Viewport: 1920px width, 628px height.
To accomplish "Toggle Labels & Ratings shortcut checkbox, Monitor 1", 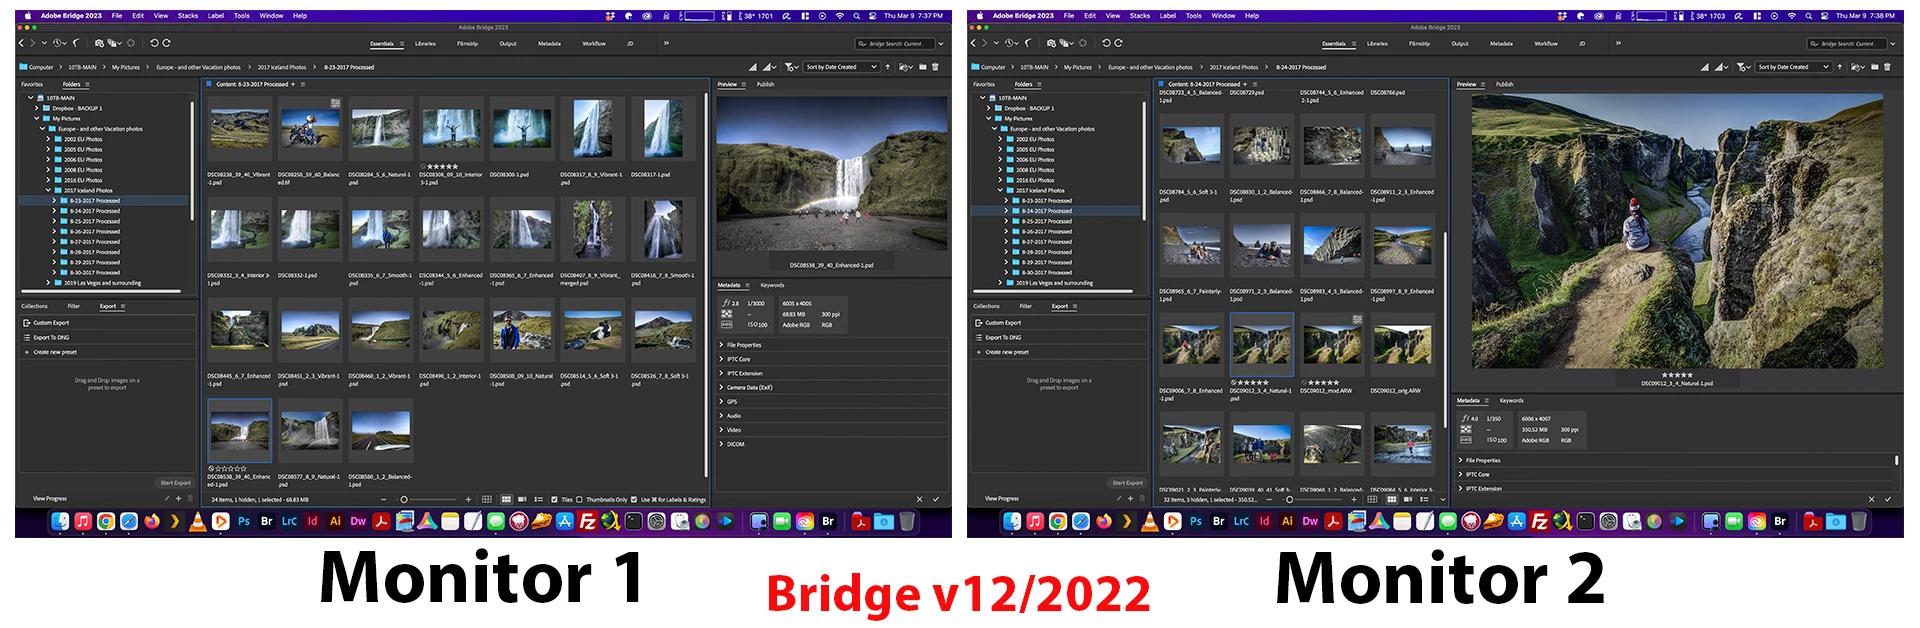I will [635, 499].
